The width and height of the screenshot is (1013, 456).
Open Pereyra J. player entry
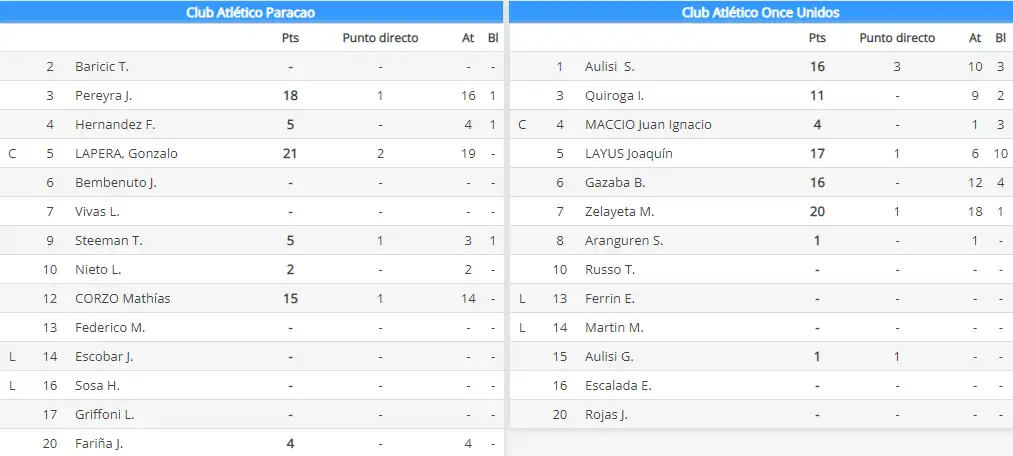pos(103,96)
